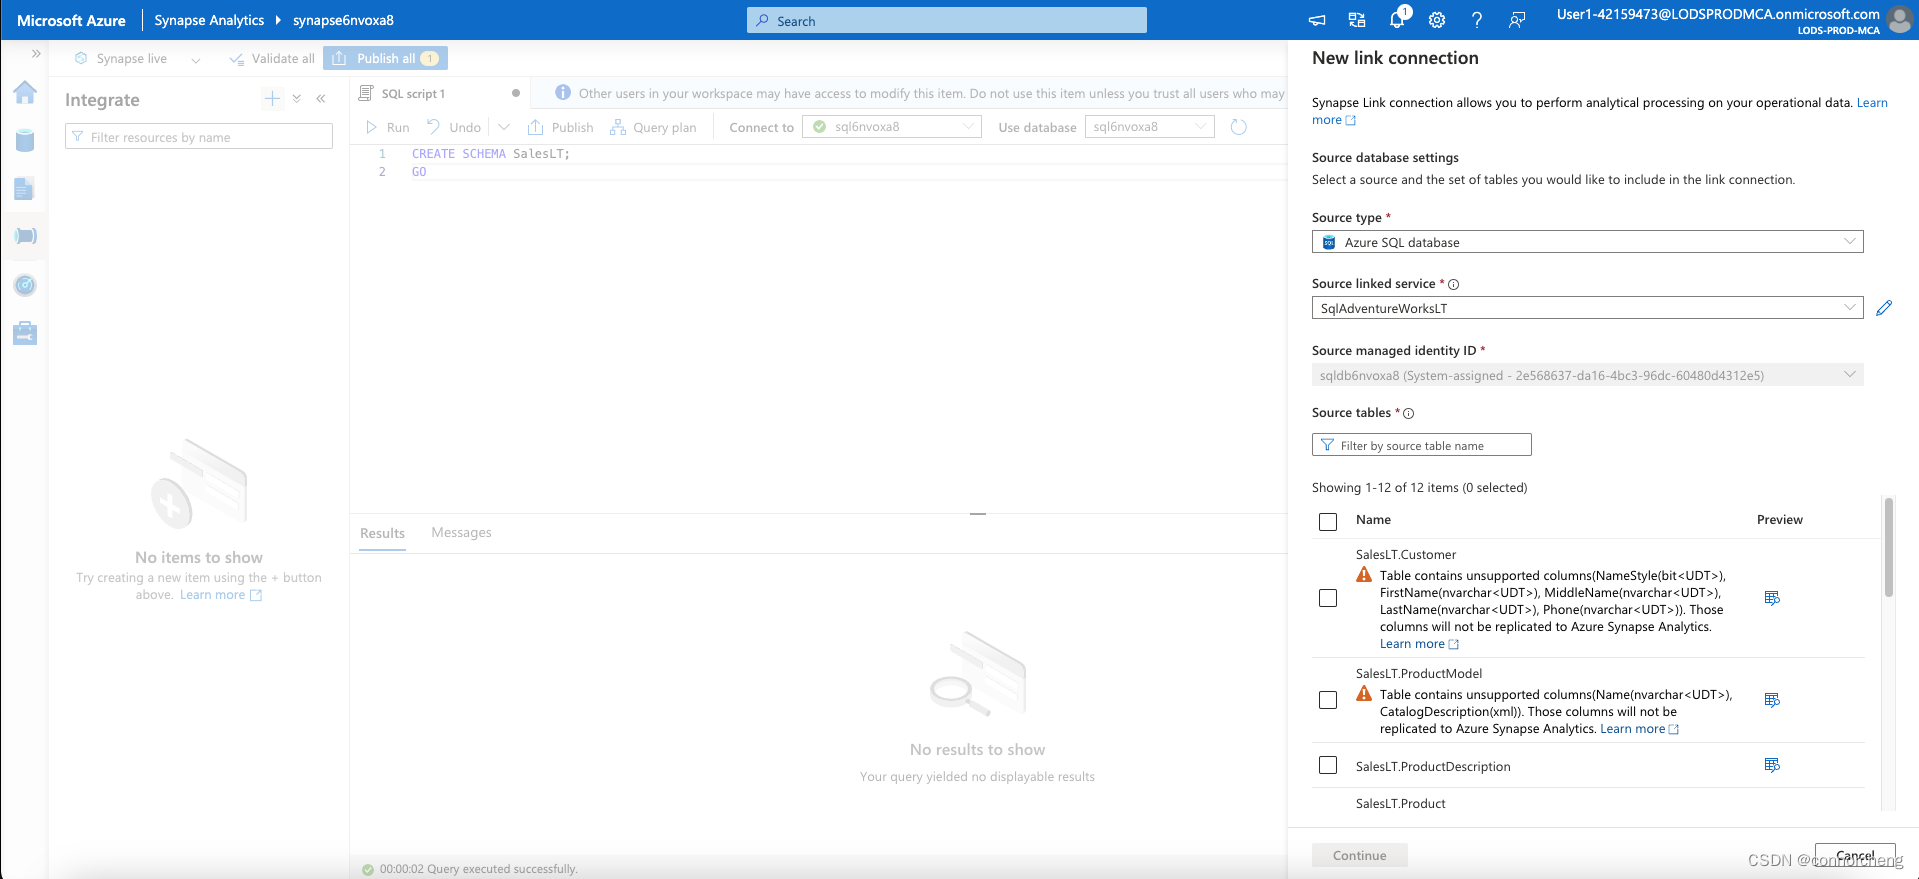
Task: Undo the script change
Action: [454, 127]
